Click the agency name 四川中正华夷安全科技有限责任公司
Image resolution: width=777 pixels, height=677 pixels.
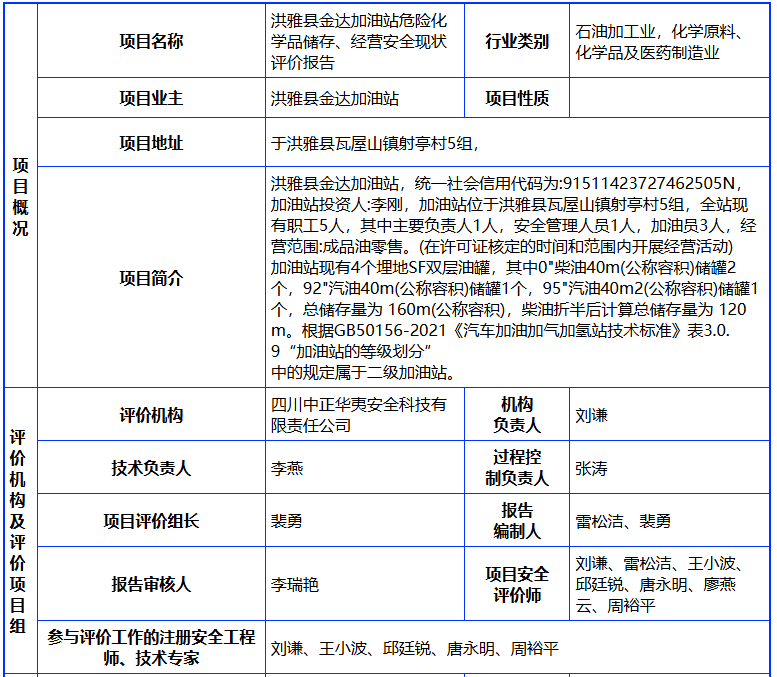pyautogui.click(x=359, y=415)
